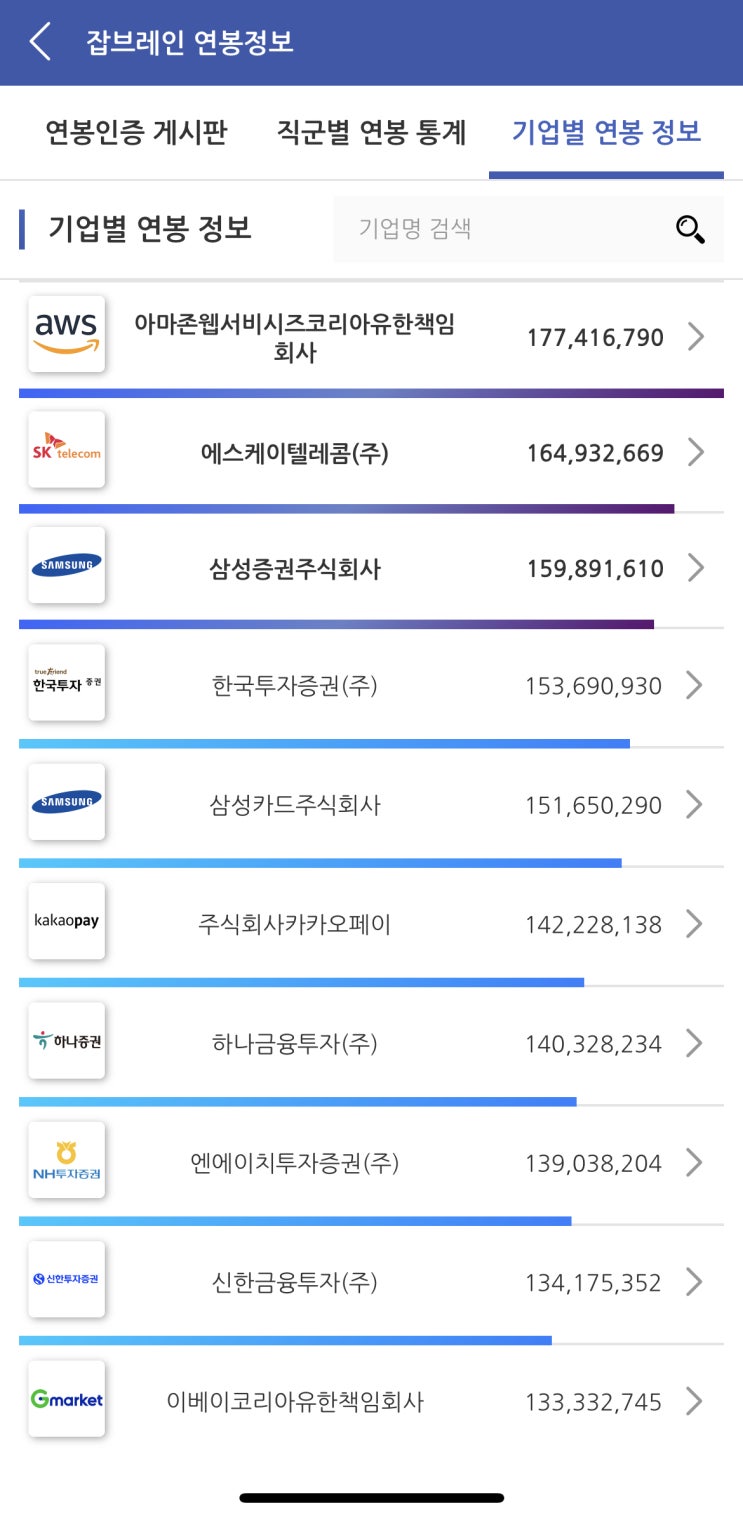Open 주식회사카카오페이 company name link

coord(294,925)
